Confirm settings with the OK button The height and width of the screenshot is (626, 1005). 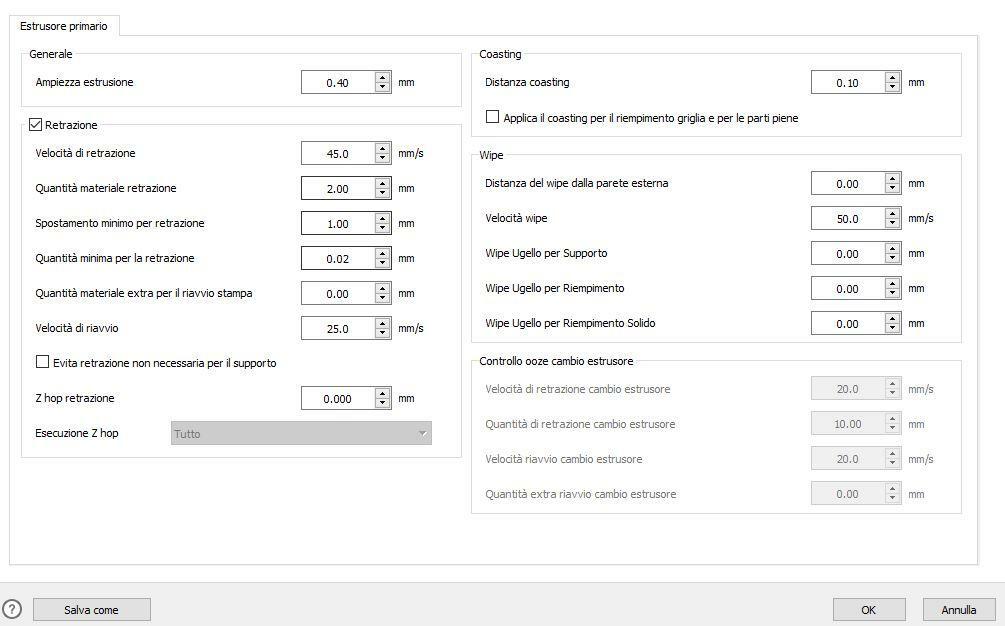868,609
